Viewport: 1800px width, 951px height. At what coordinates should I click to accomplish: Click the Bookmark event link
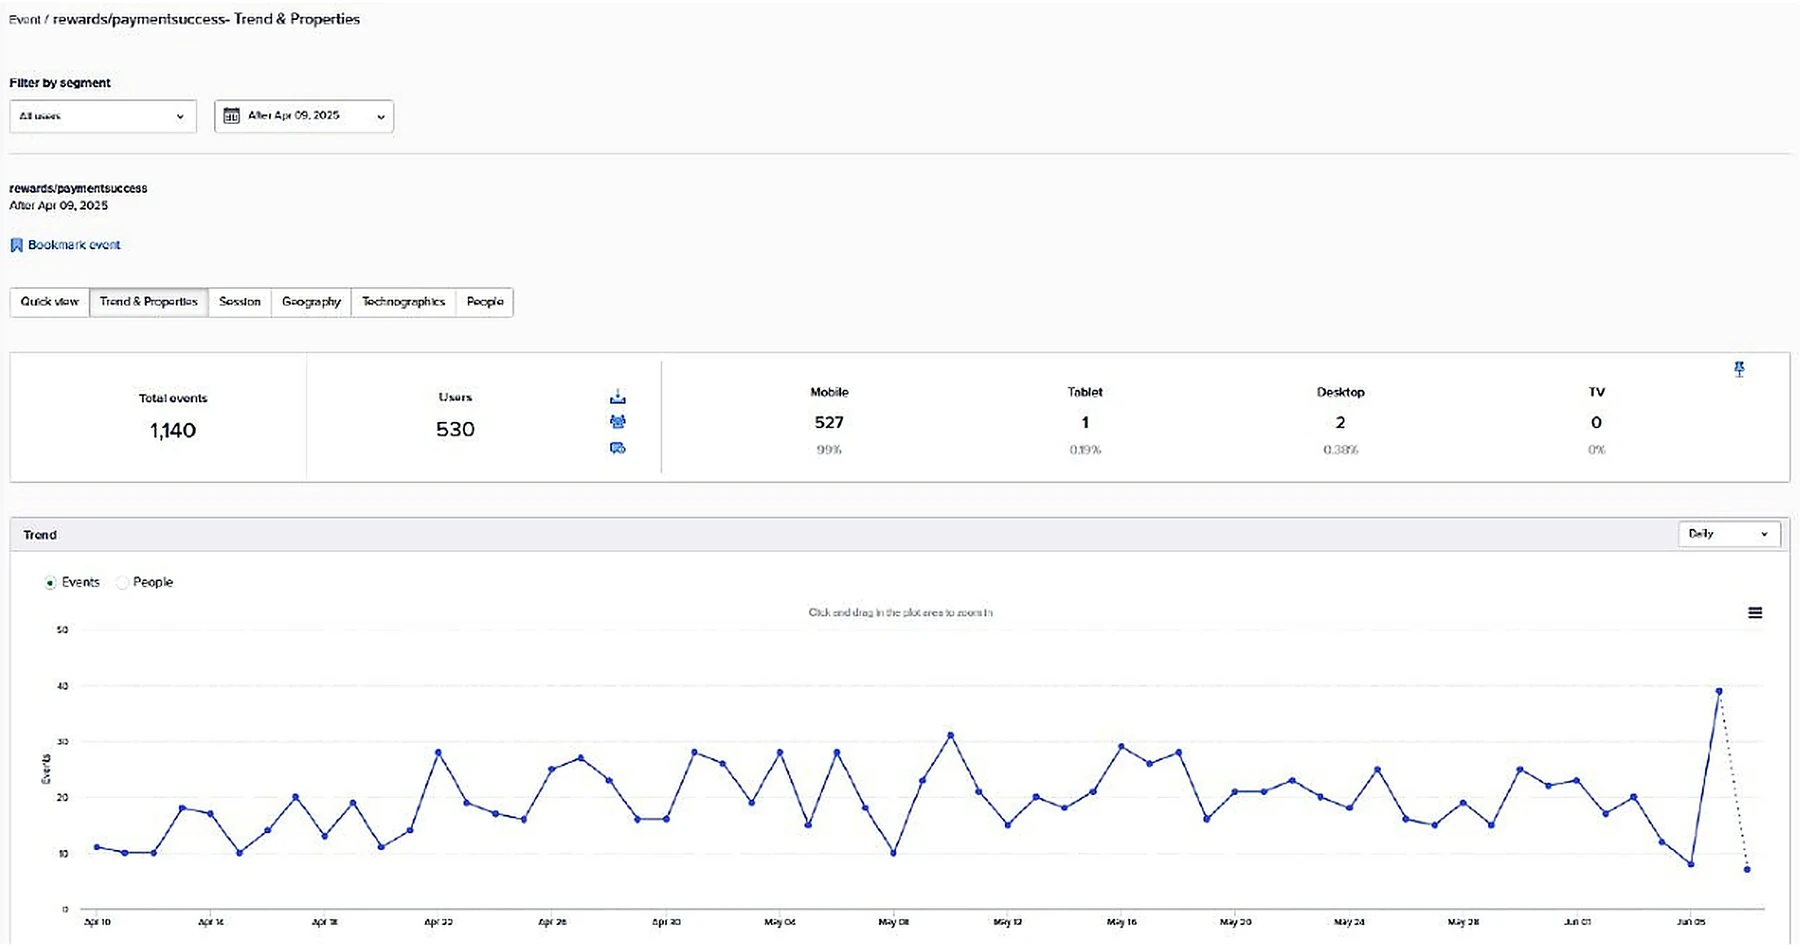[x=74, y=245]
